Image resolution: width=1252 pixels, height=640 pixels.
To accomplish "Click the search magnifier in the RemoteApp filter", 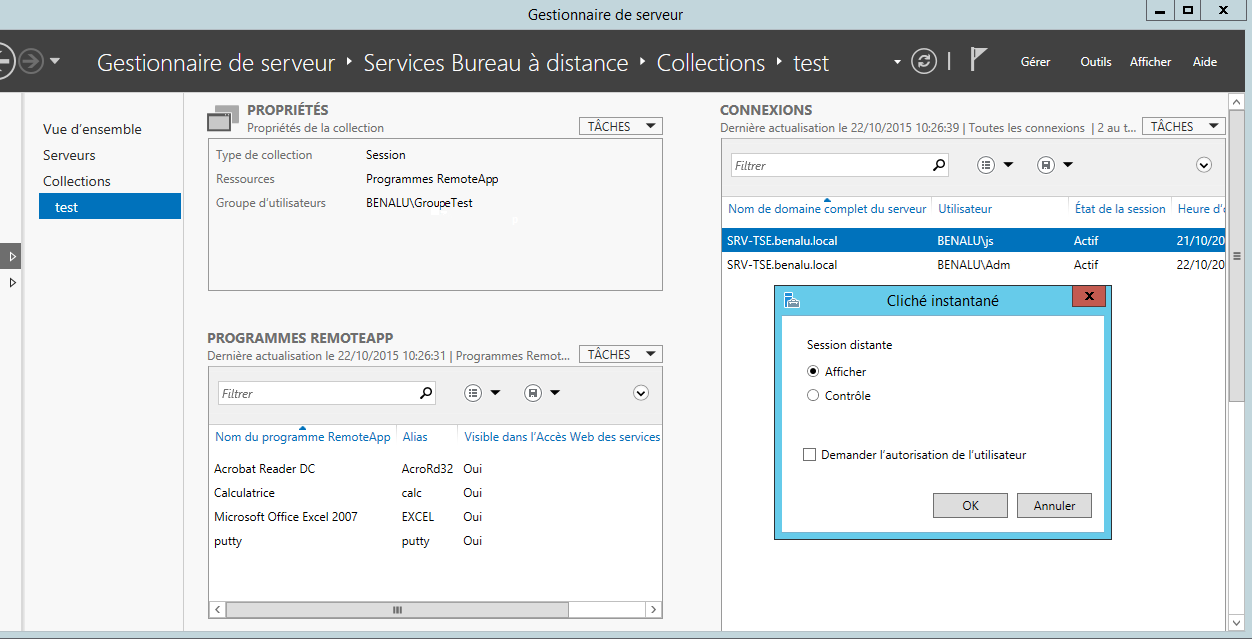I will pos(426,393).
